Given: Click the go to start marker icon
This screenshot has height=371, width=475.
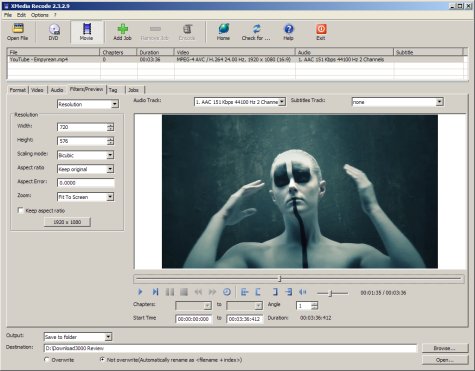Looking at the screenshot, I should click(244, 292).
